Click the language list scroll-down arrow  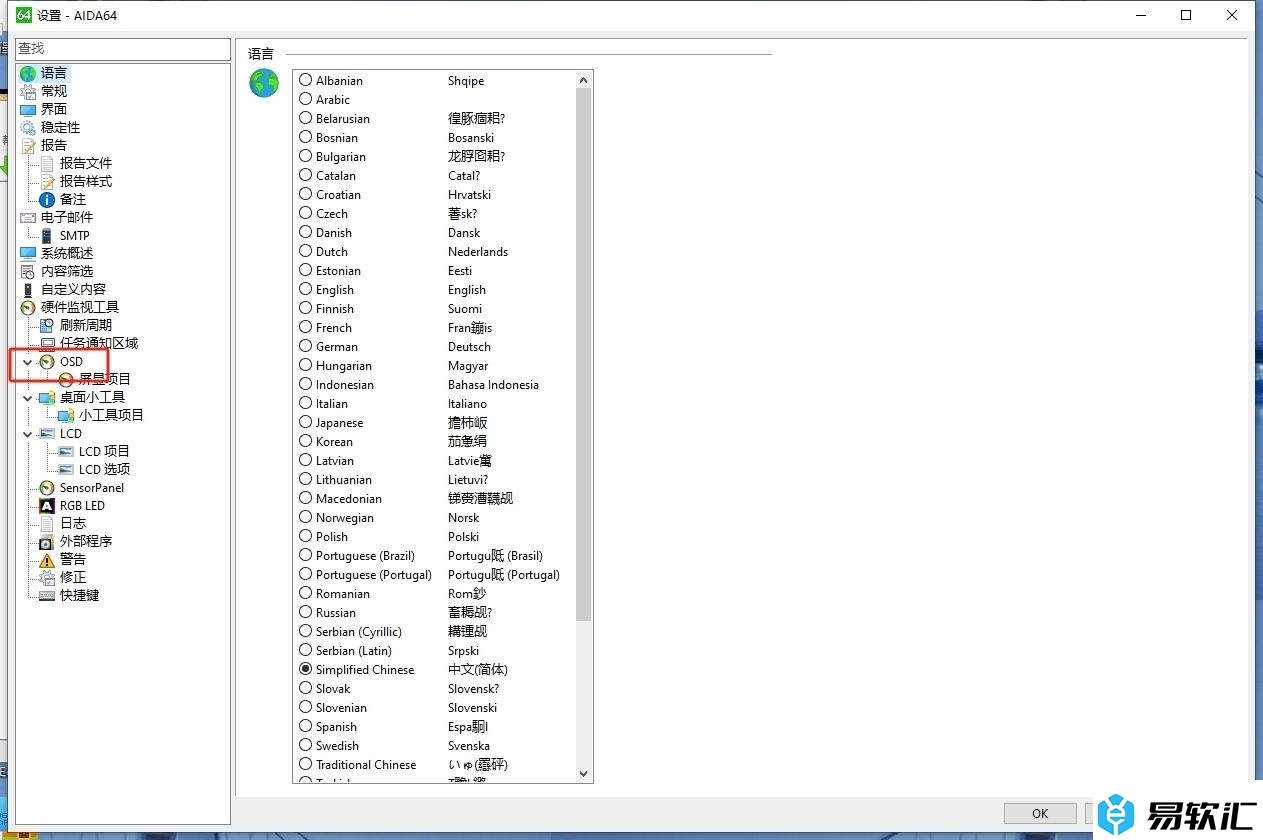tap(584, 774)
